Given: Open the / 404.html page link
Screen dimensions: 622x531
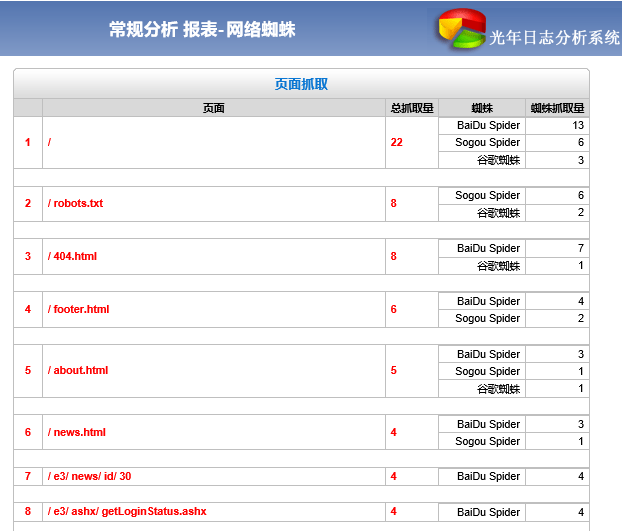Looking at the screenshot, I should pos(72,256).
